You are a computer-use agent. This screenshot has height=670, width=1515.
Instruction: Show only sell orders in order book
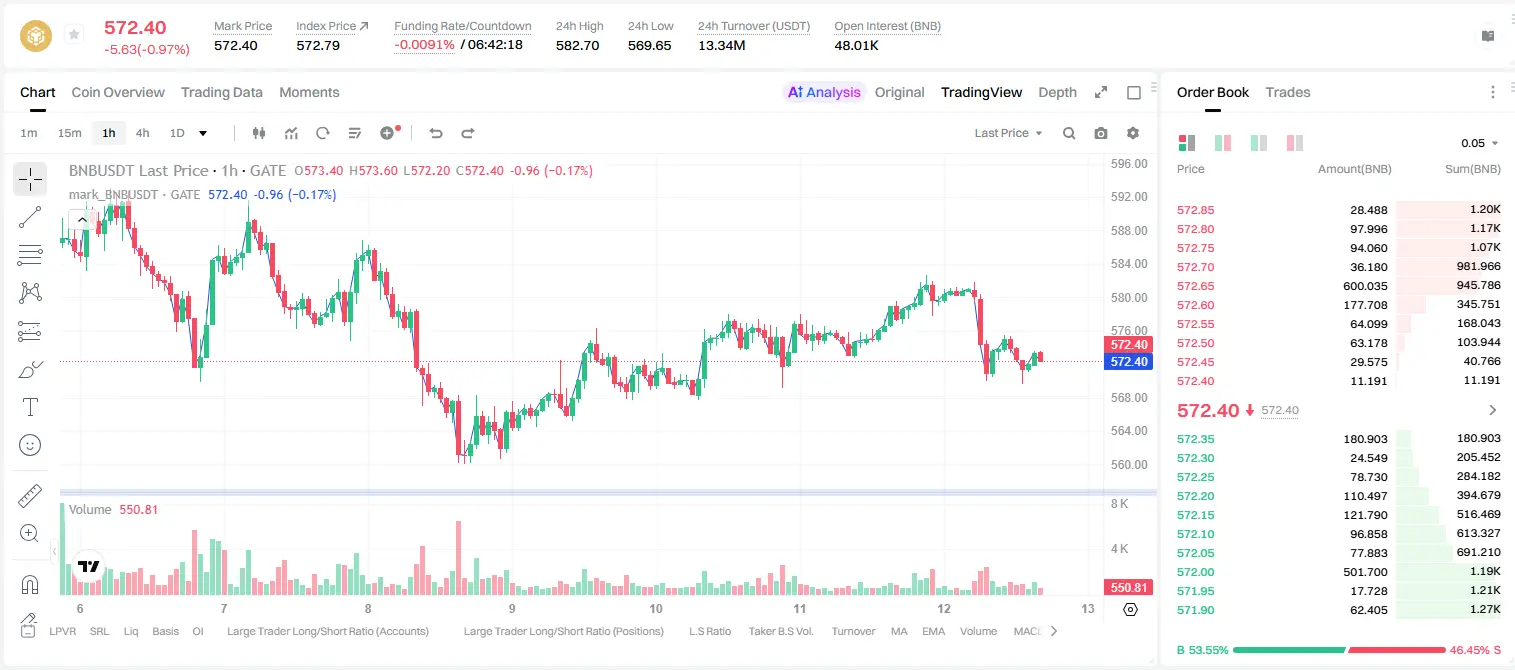[1295, 143]
